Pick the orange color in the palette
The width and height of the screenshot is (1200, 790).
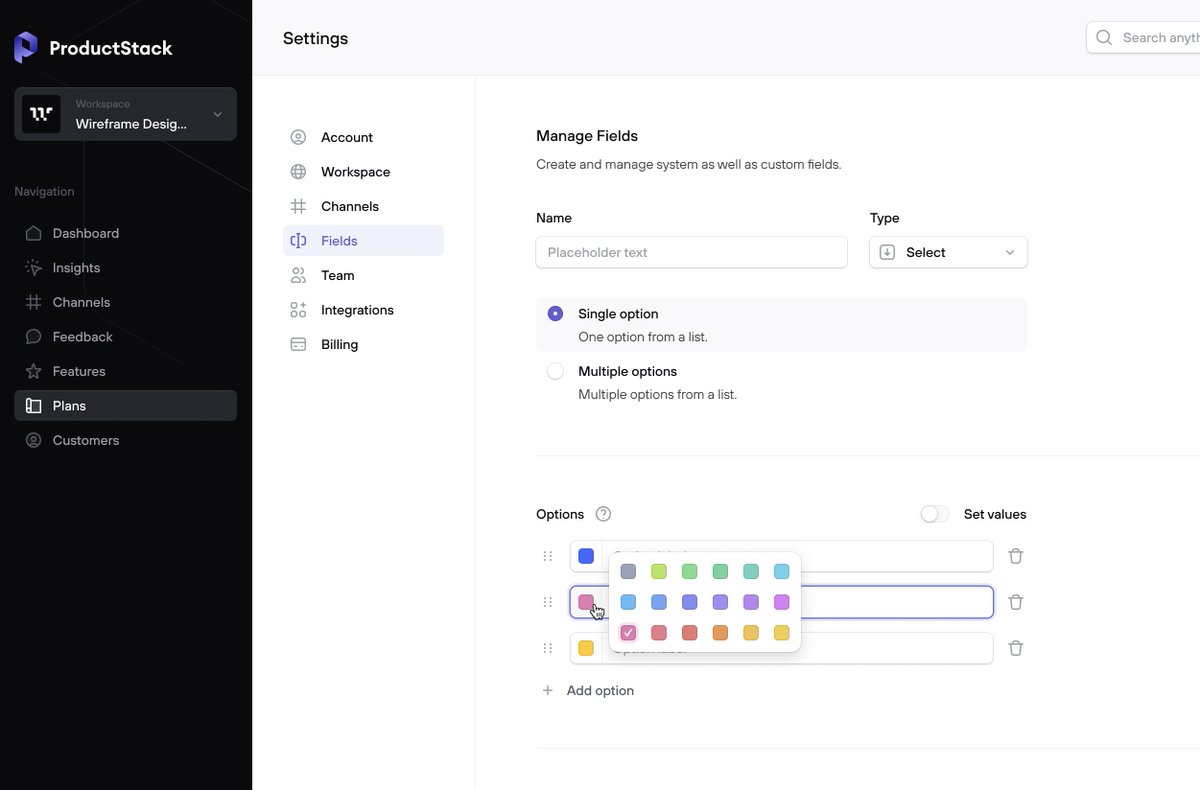(720, 633)
